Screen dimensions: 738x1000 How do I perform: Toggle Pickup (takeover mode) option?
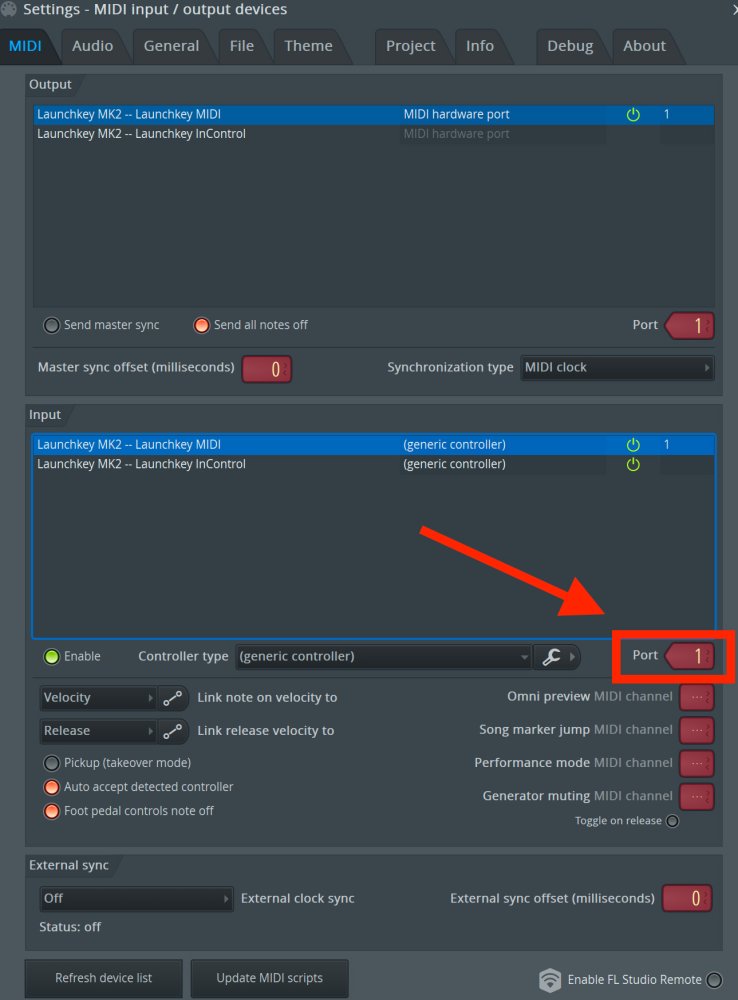(x=52, y=763)
